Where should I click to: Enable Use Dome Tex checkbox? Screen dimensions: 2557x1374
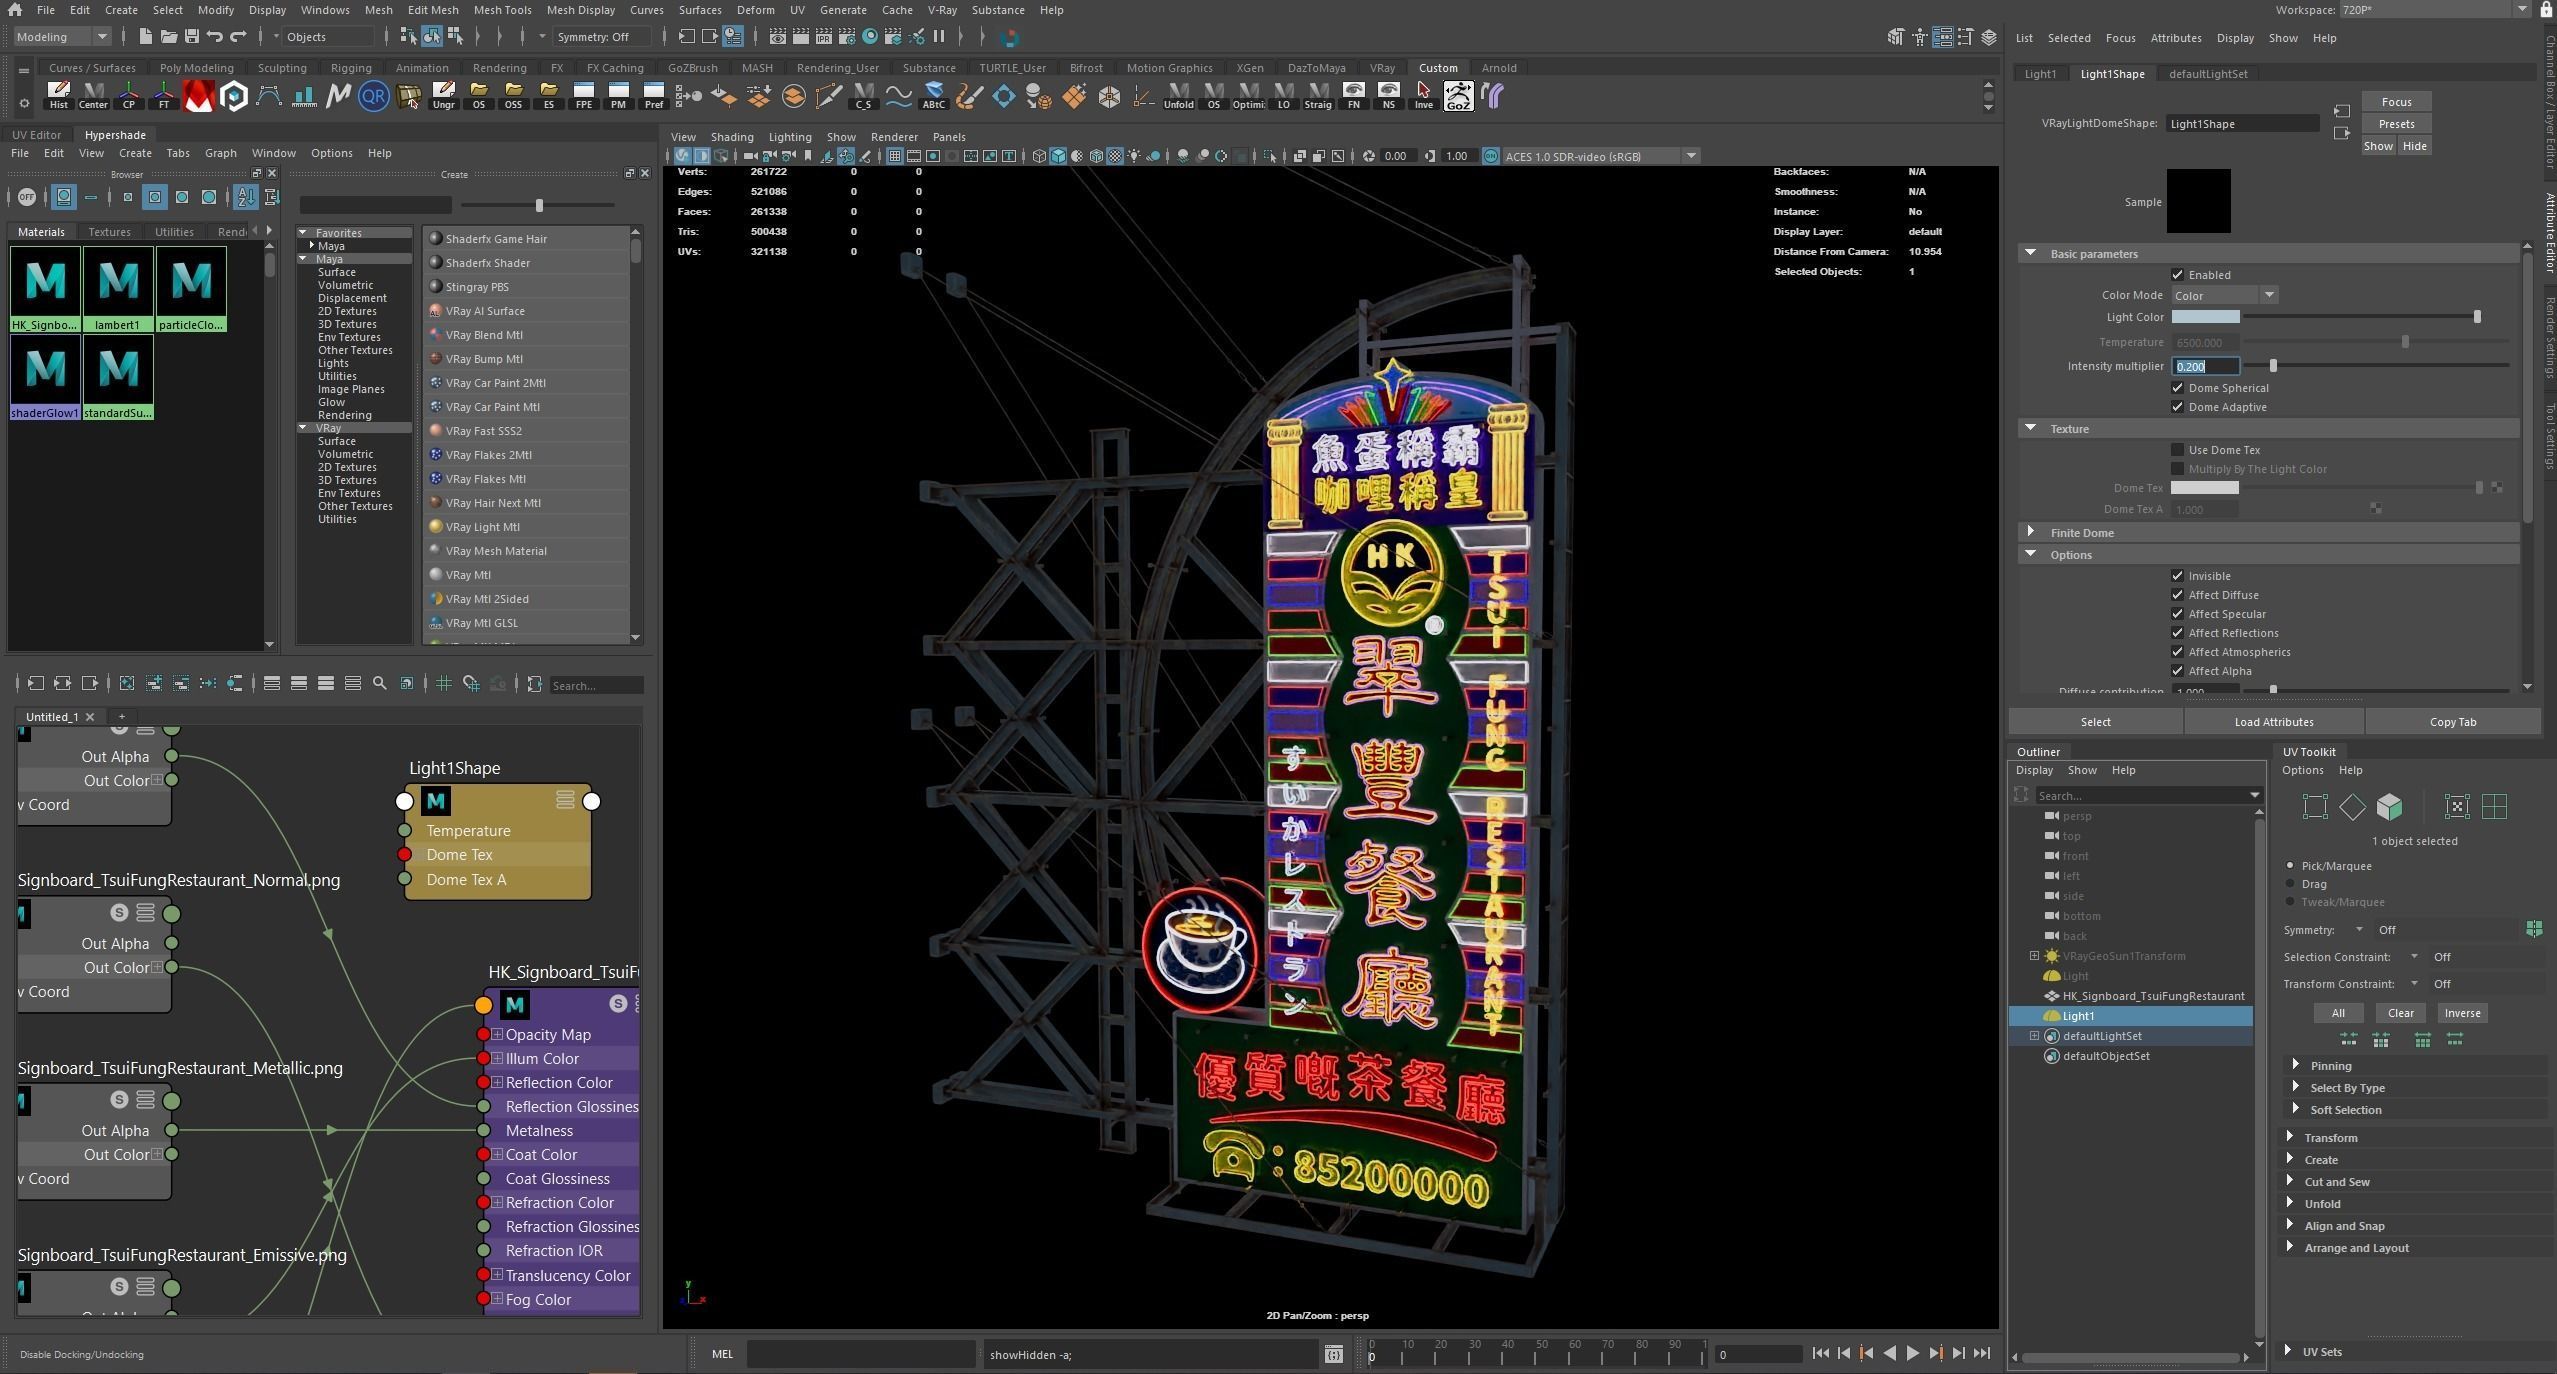pyautogui.click(x=2177, y=450)
